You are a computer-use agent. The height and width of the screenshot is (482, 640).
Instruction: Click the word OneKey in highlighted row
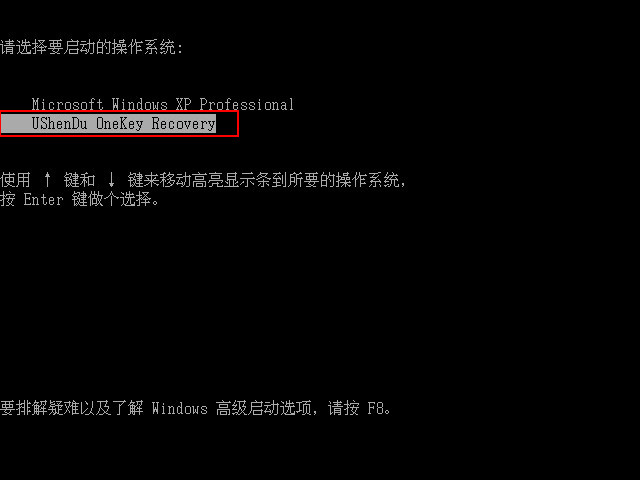coord(120,124)
